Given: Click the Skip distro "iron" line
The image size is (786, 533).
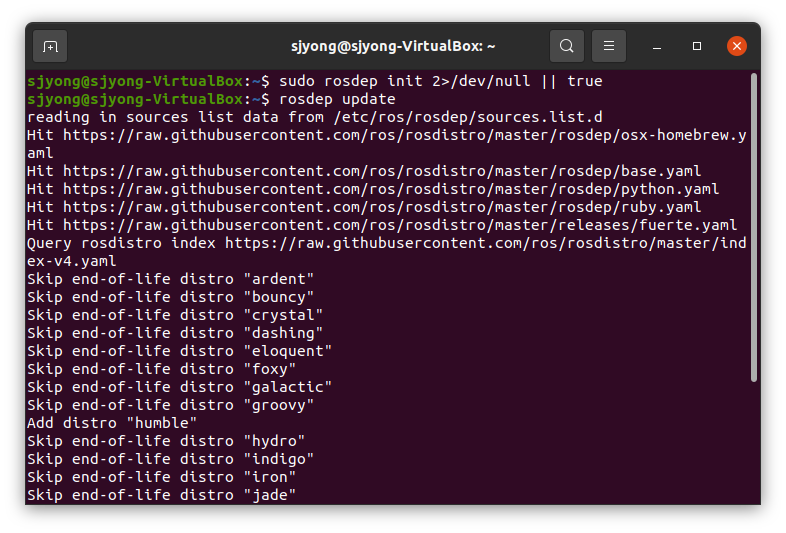Looking at the screenshot, I should (x=161, y=478).
